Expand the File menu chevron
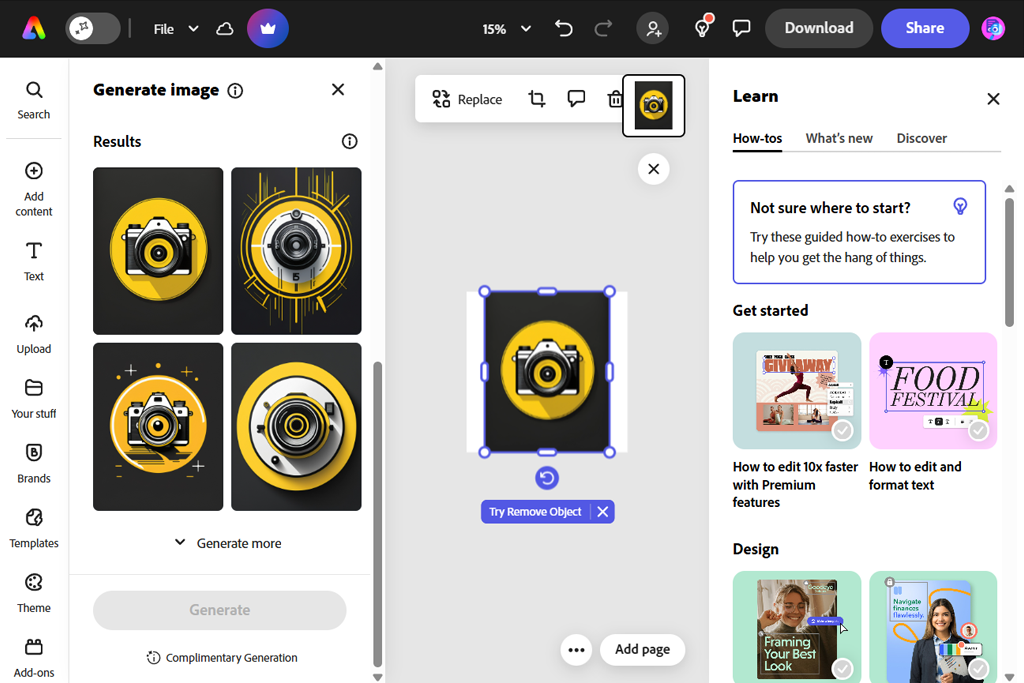This screenshot has height=683, width=1024. [193, 29]
